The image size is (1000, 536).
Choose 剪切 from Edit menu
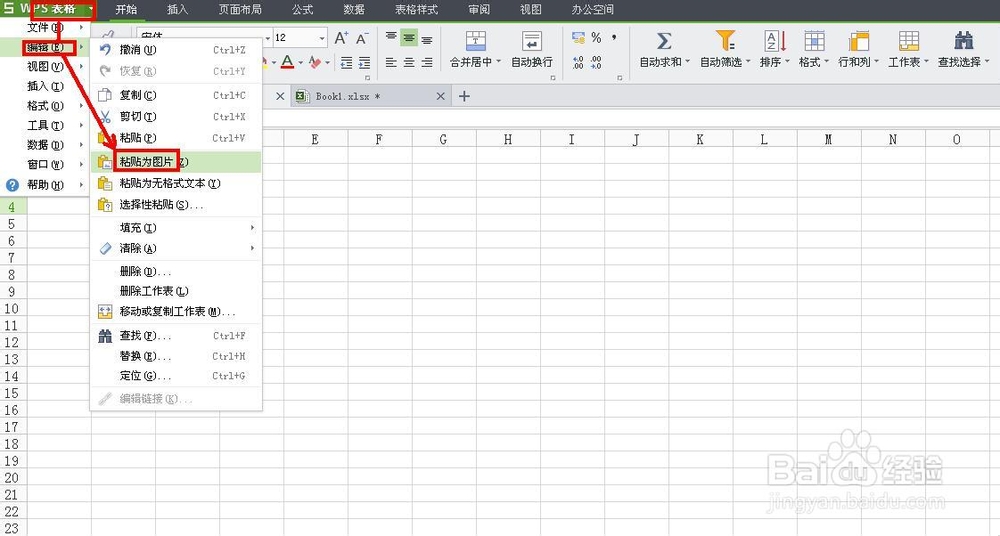pyautogui.click(x=176, y=117)
